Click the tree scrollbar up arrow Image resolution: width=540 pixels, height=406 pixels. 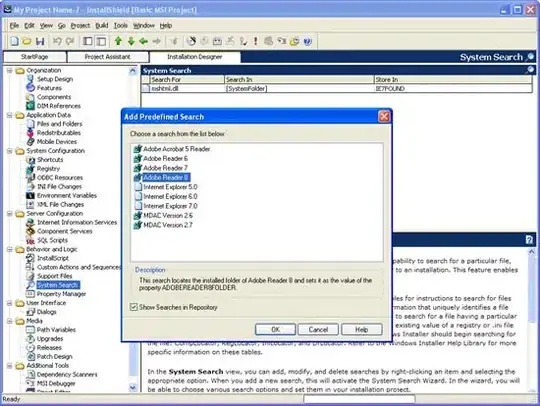coord(133,71)
